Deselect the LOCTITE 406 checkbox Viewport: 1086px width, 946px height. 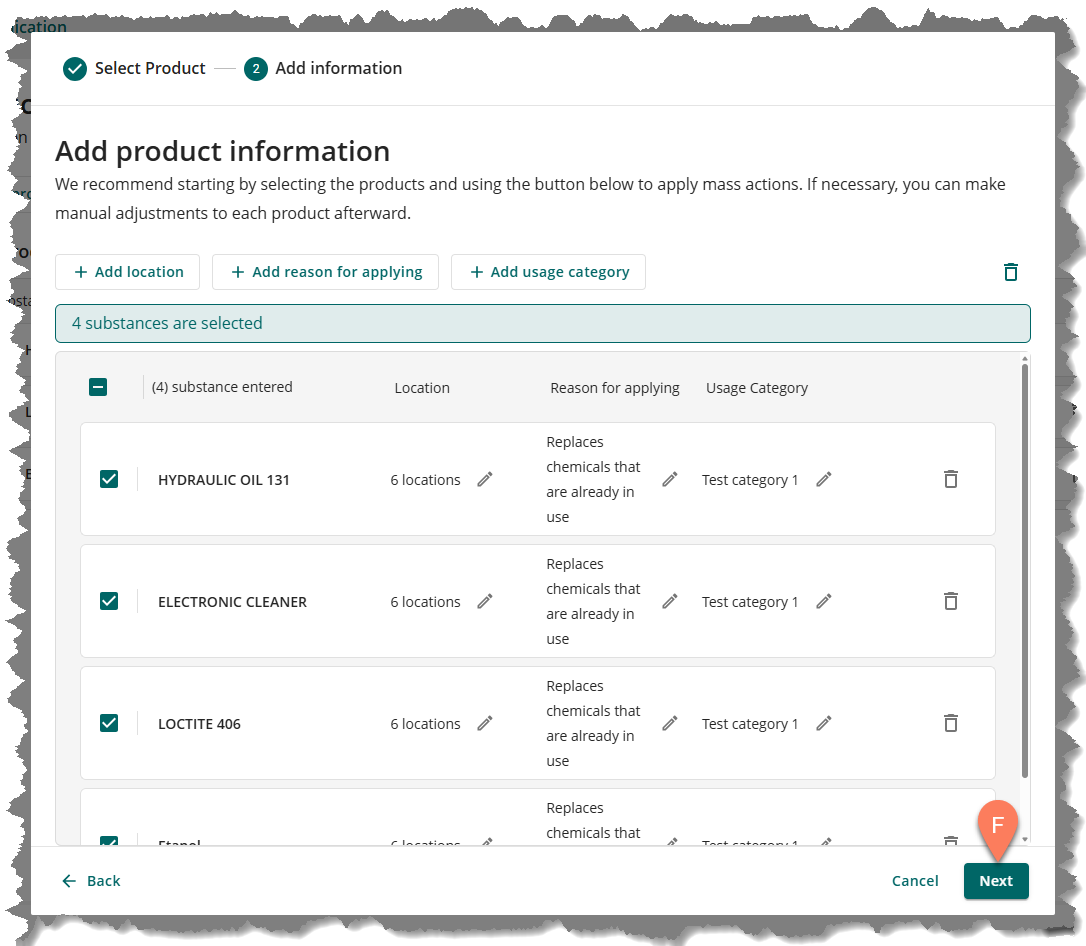coord(109,724)
